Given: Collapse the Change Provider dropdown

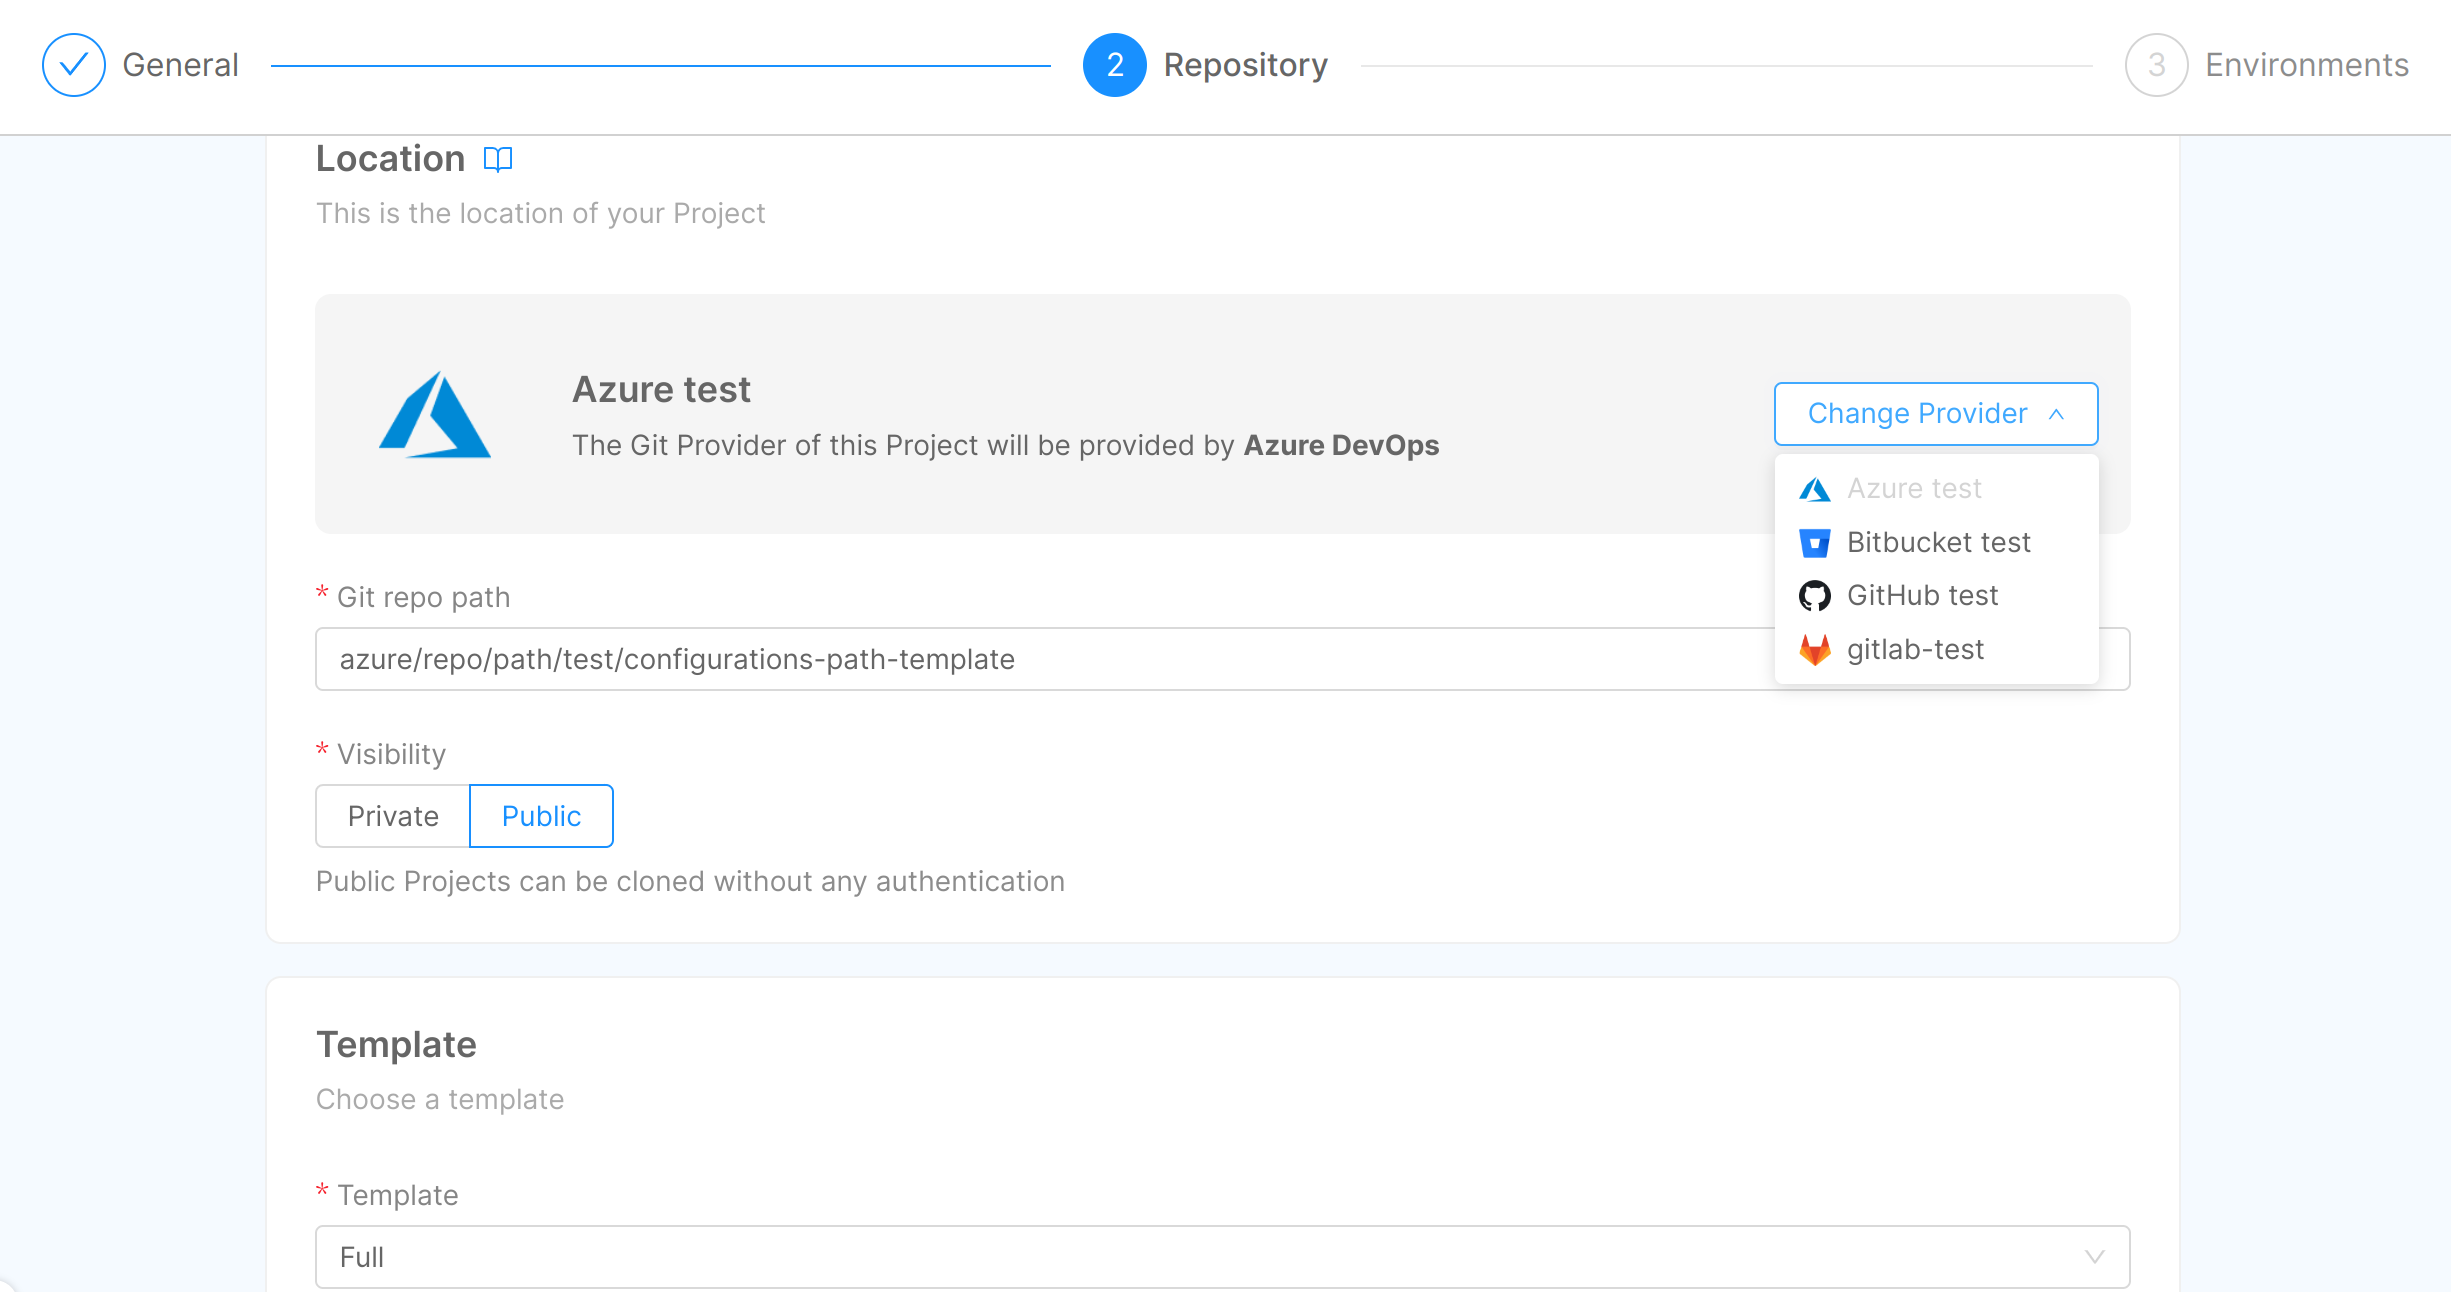Looking at the screenshot, I should tap(1935, 414).
